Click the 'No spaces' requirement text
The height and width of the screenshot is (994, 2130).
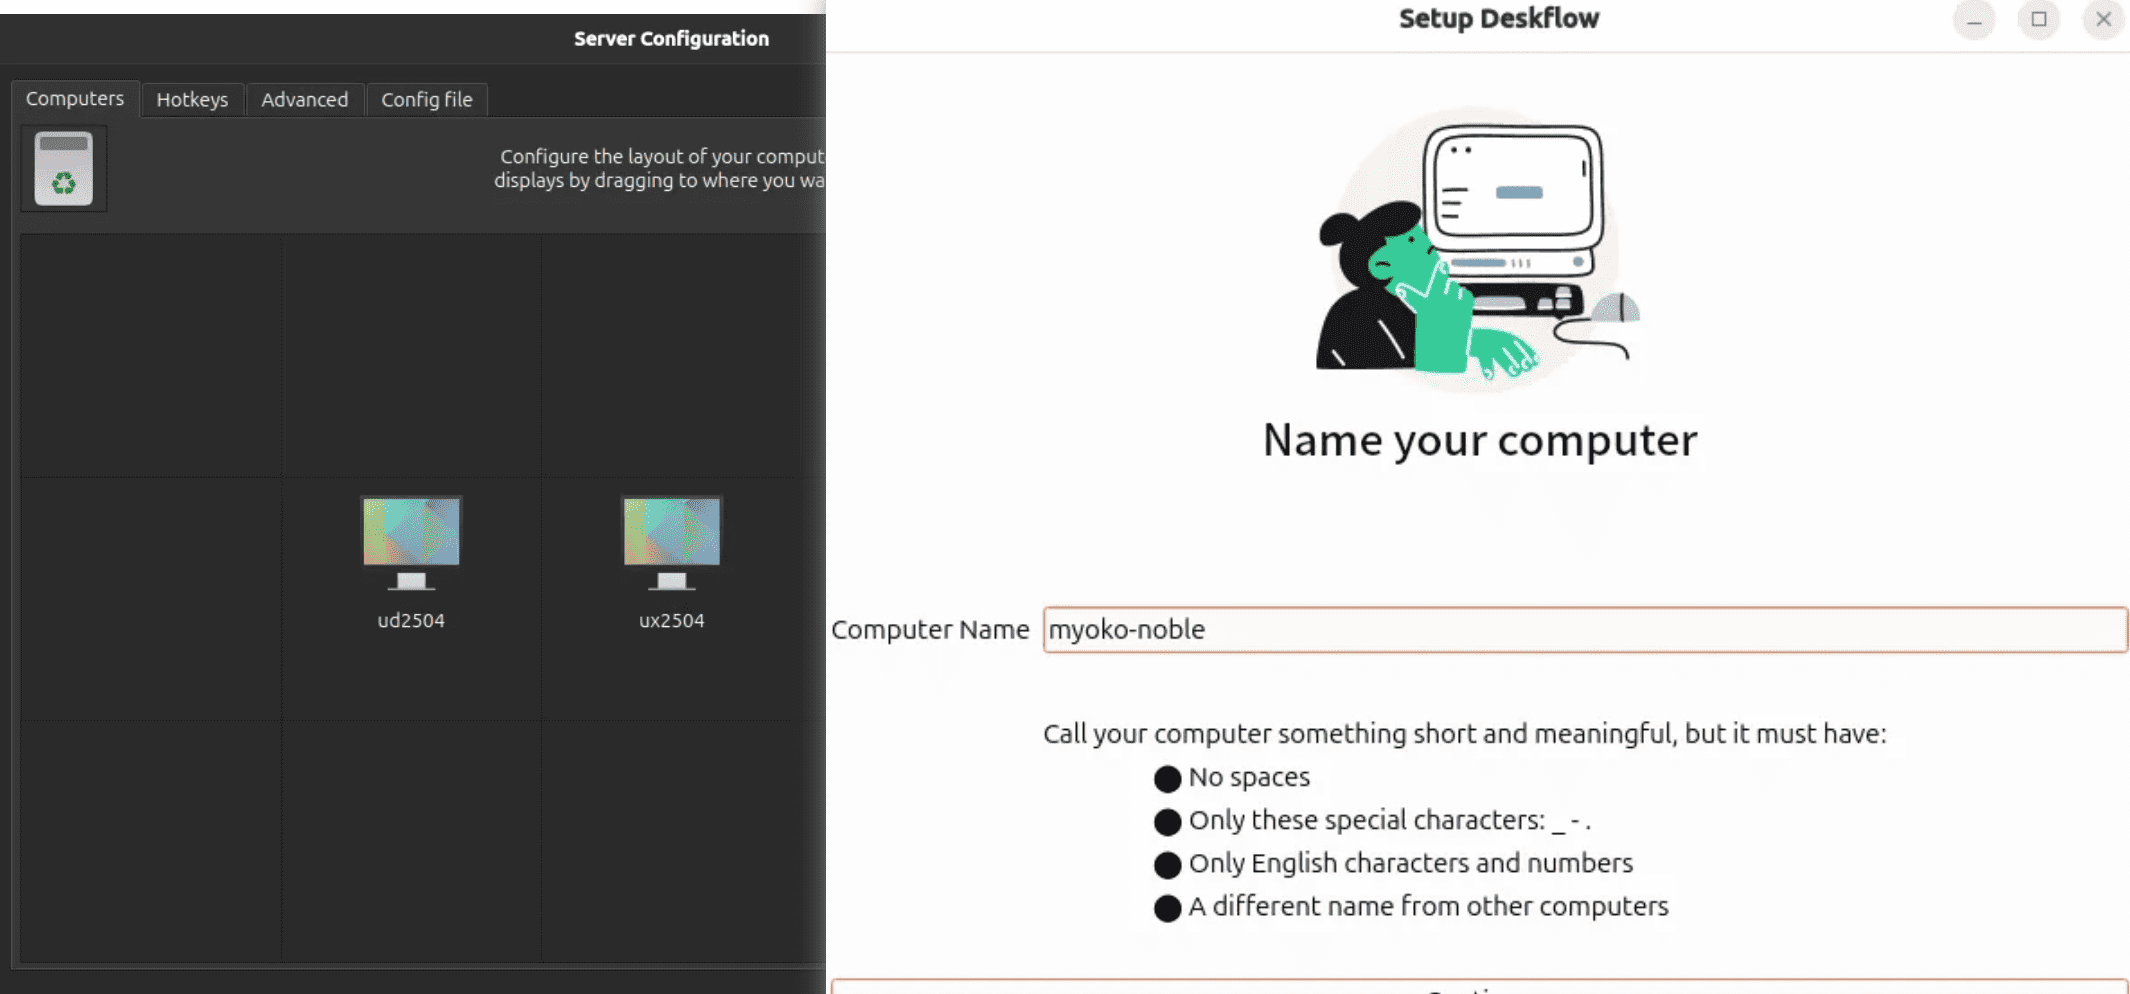point(1249,777)
